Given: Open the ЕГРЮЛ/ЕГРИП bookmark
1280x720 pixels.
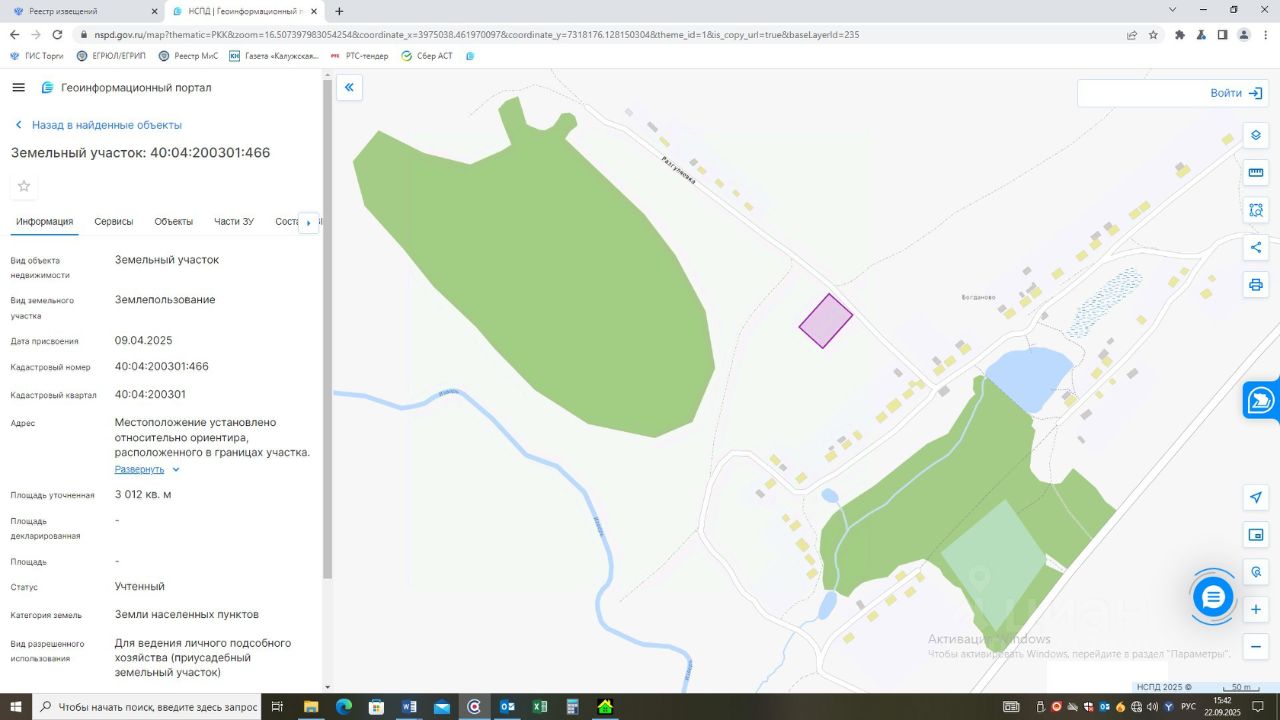Looking at the screenshot, I should click(111, 56).
